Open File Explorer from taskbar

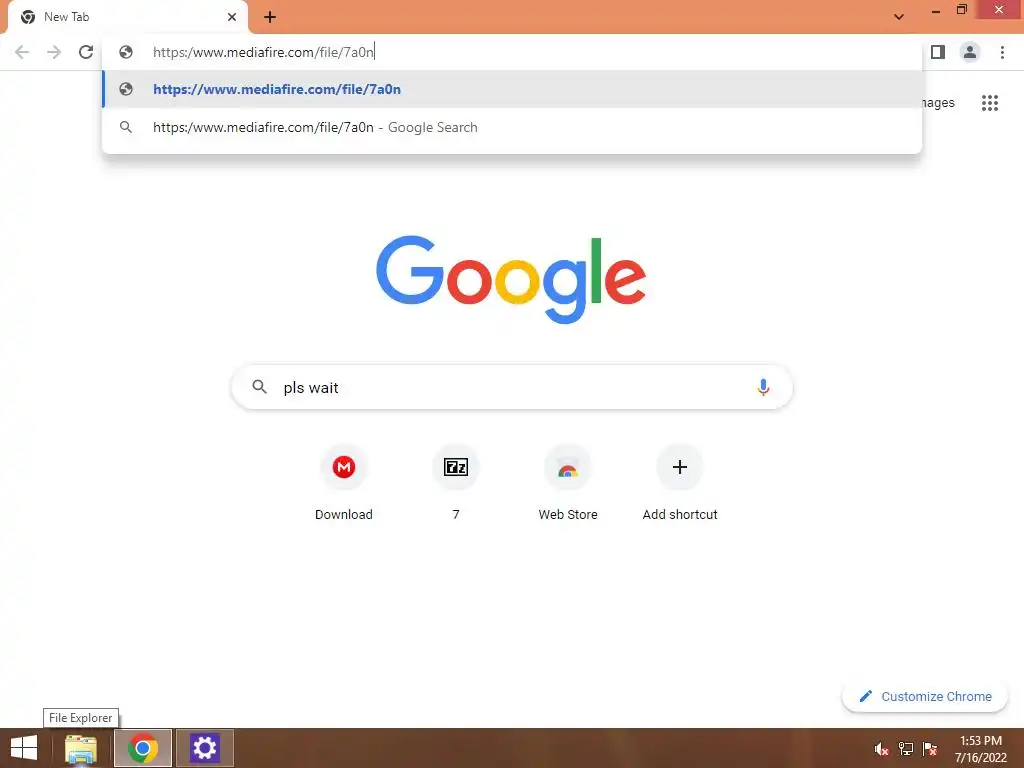[x=81, y=748]
